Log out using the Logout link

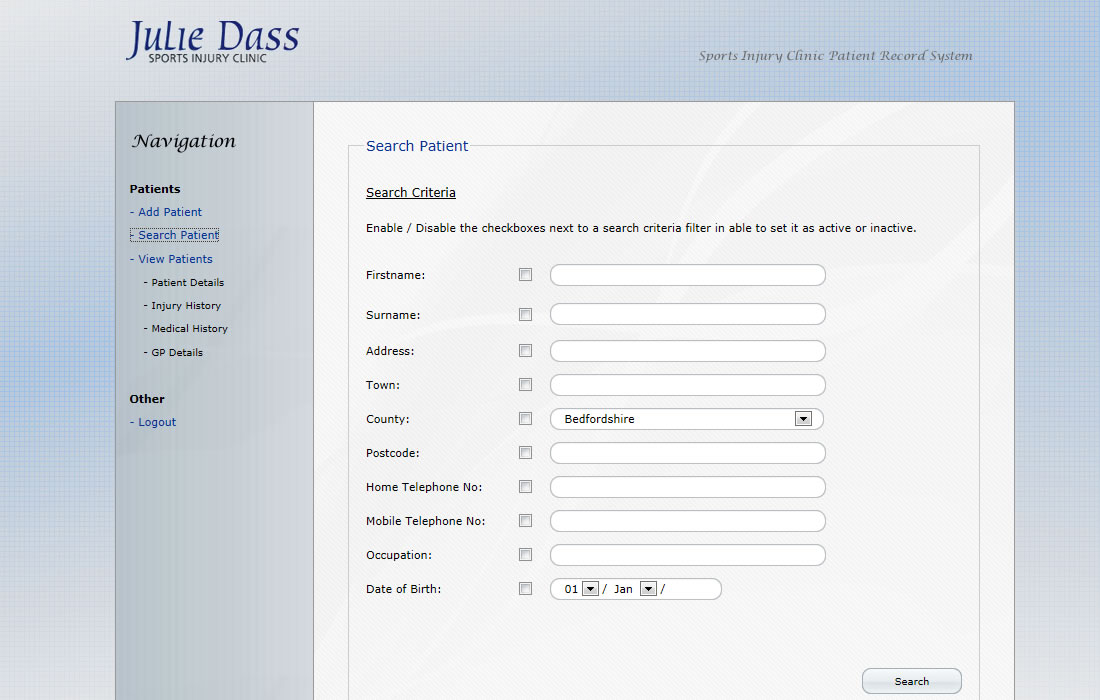[157, 422]
